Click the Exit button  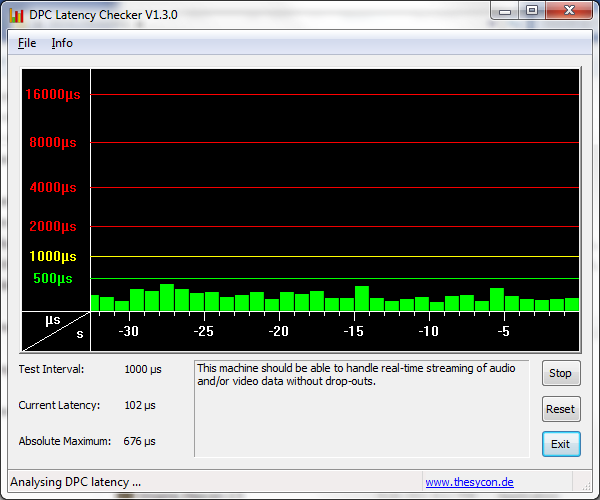(560, 444)
